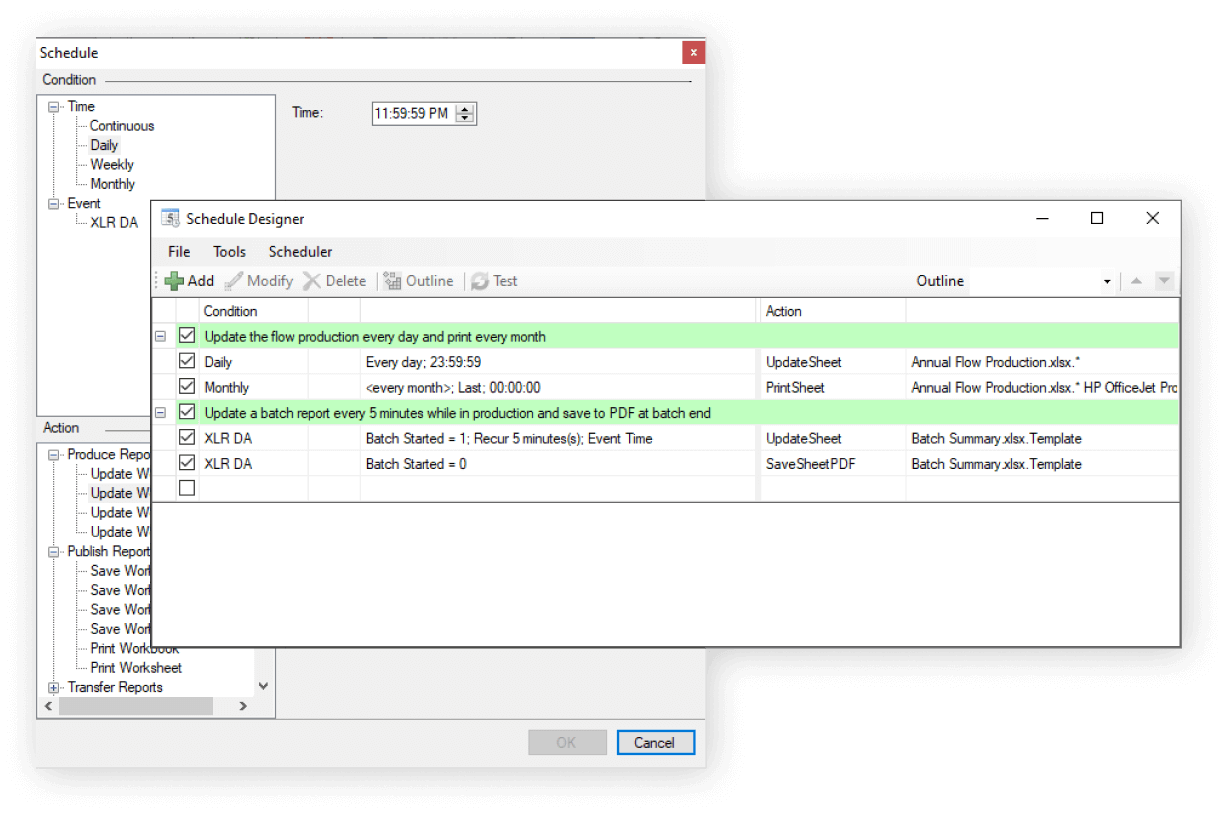
Task: Click the Time value input field
Action: coord(411,114)
